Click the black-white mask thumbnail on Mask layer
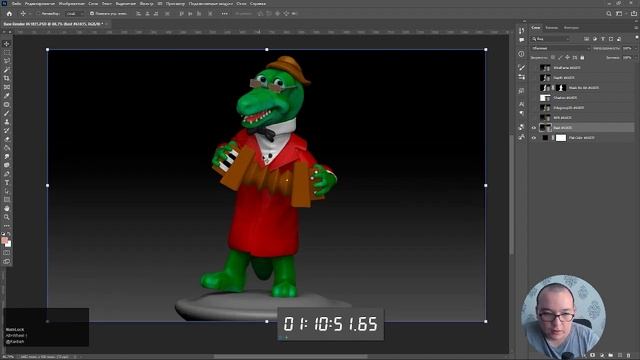The image size is (640, 360). tap(561, 88)
